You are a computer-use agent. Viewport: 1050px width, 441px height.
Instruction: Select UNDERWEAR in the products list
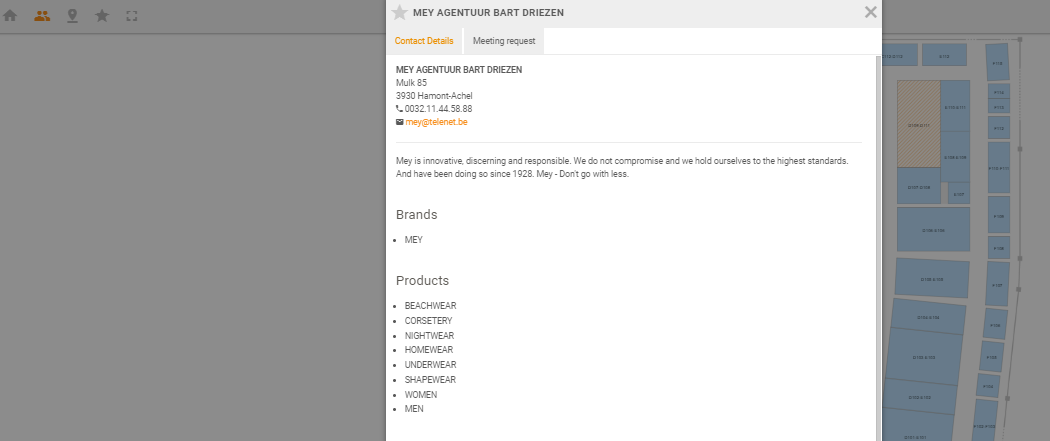point(431,365)
